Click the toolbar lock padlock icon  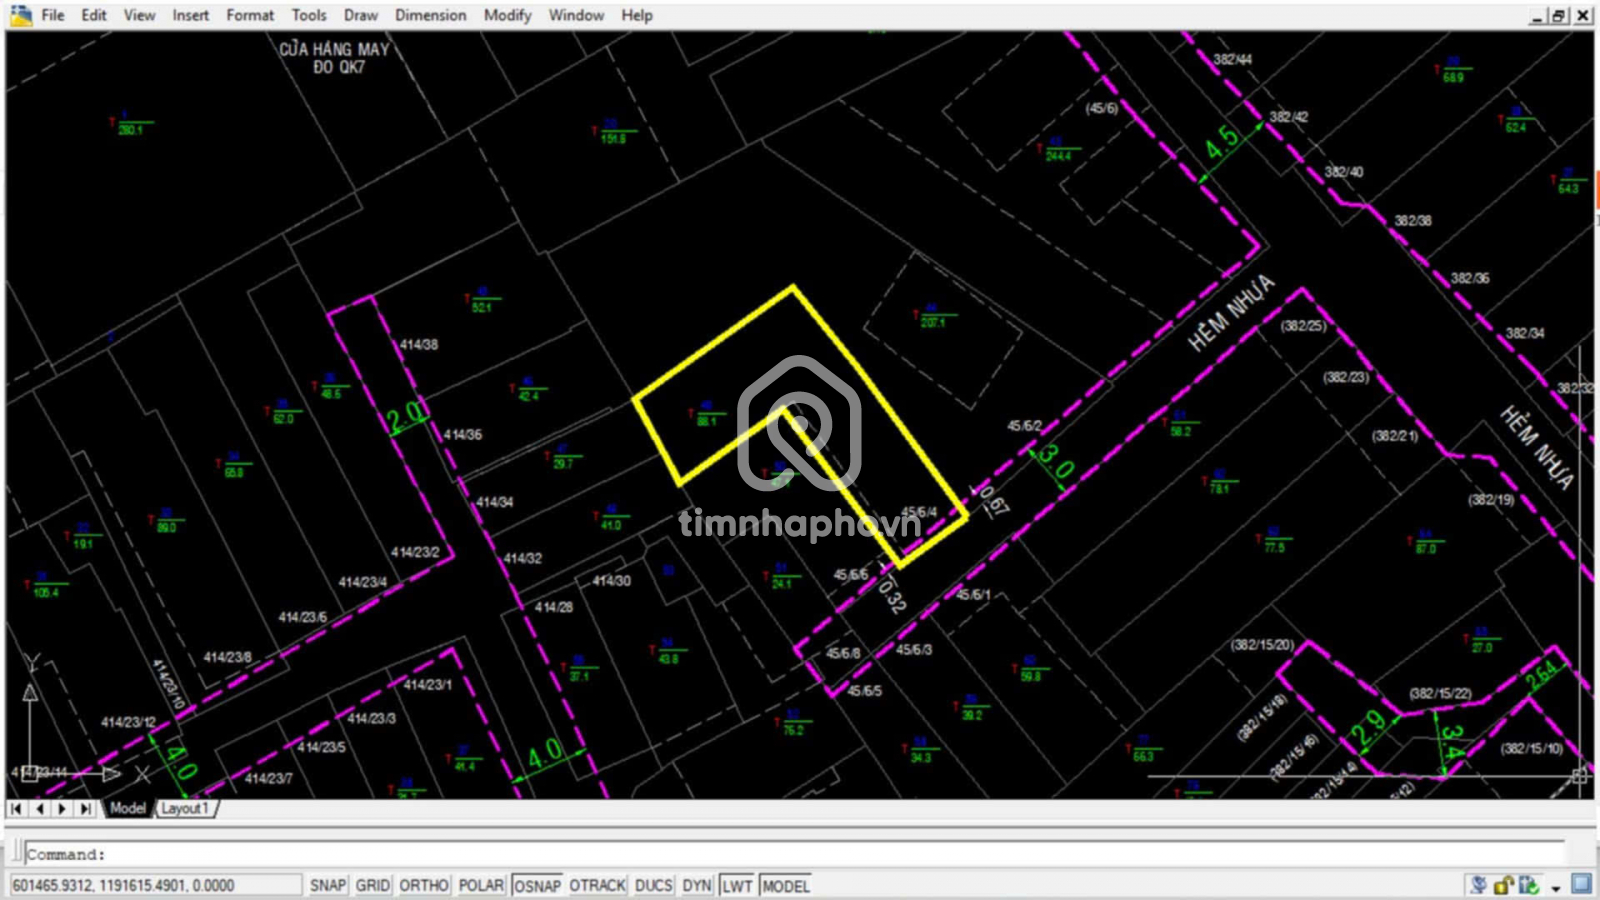point(1503,885)
